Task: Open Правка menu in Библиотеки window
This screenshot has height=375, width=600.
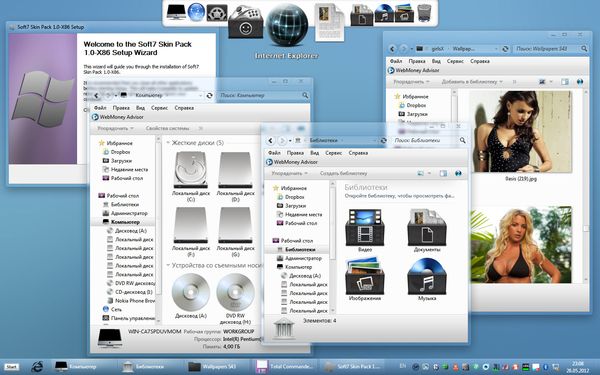Action: coord(295,153)
